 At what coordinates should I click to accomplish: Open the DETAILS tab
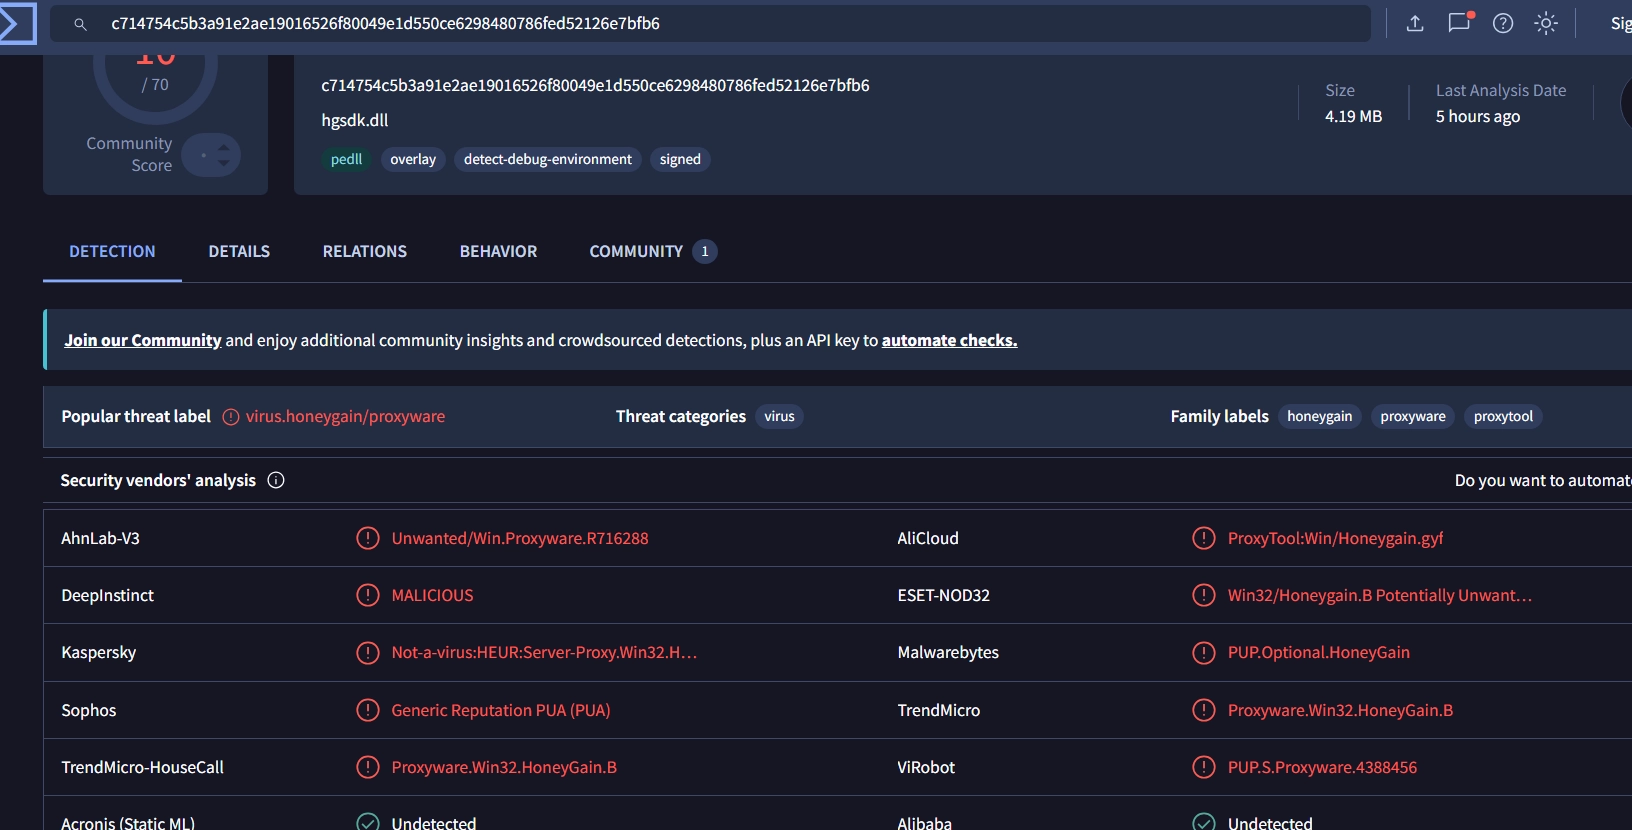point(239,252)
